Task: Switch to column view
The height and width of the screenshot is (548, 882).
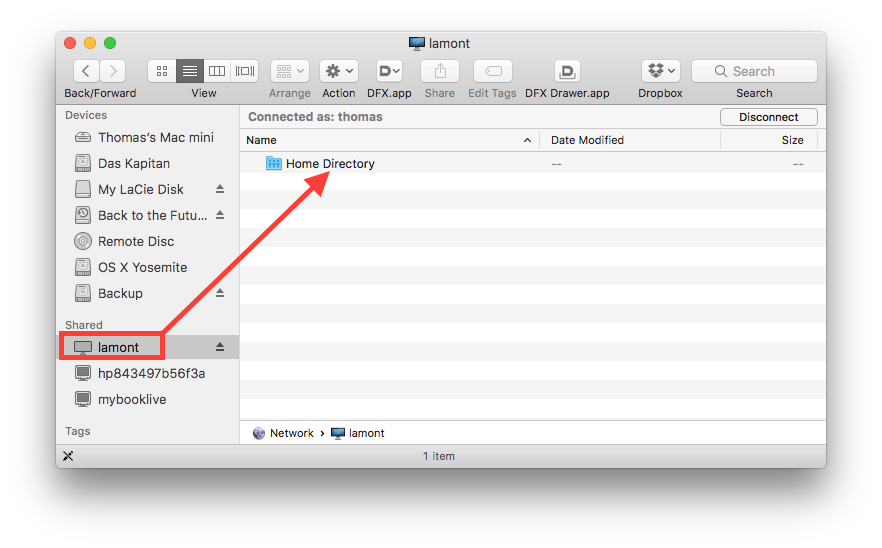Action: click(x=217, y=71)
